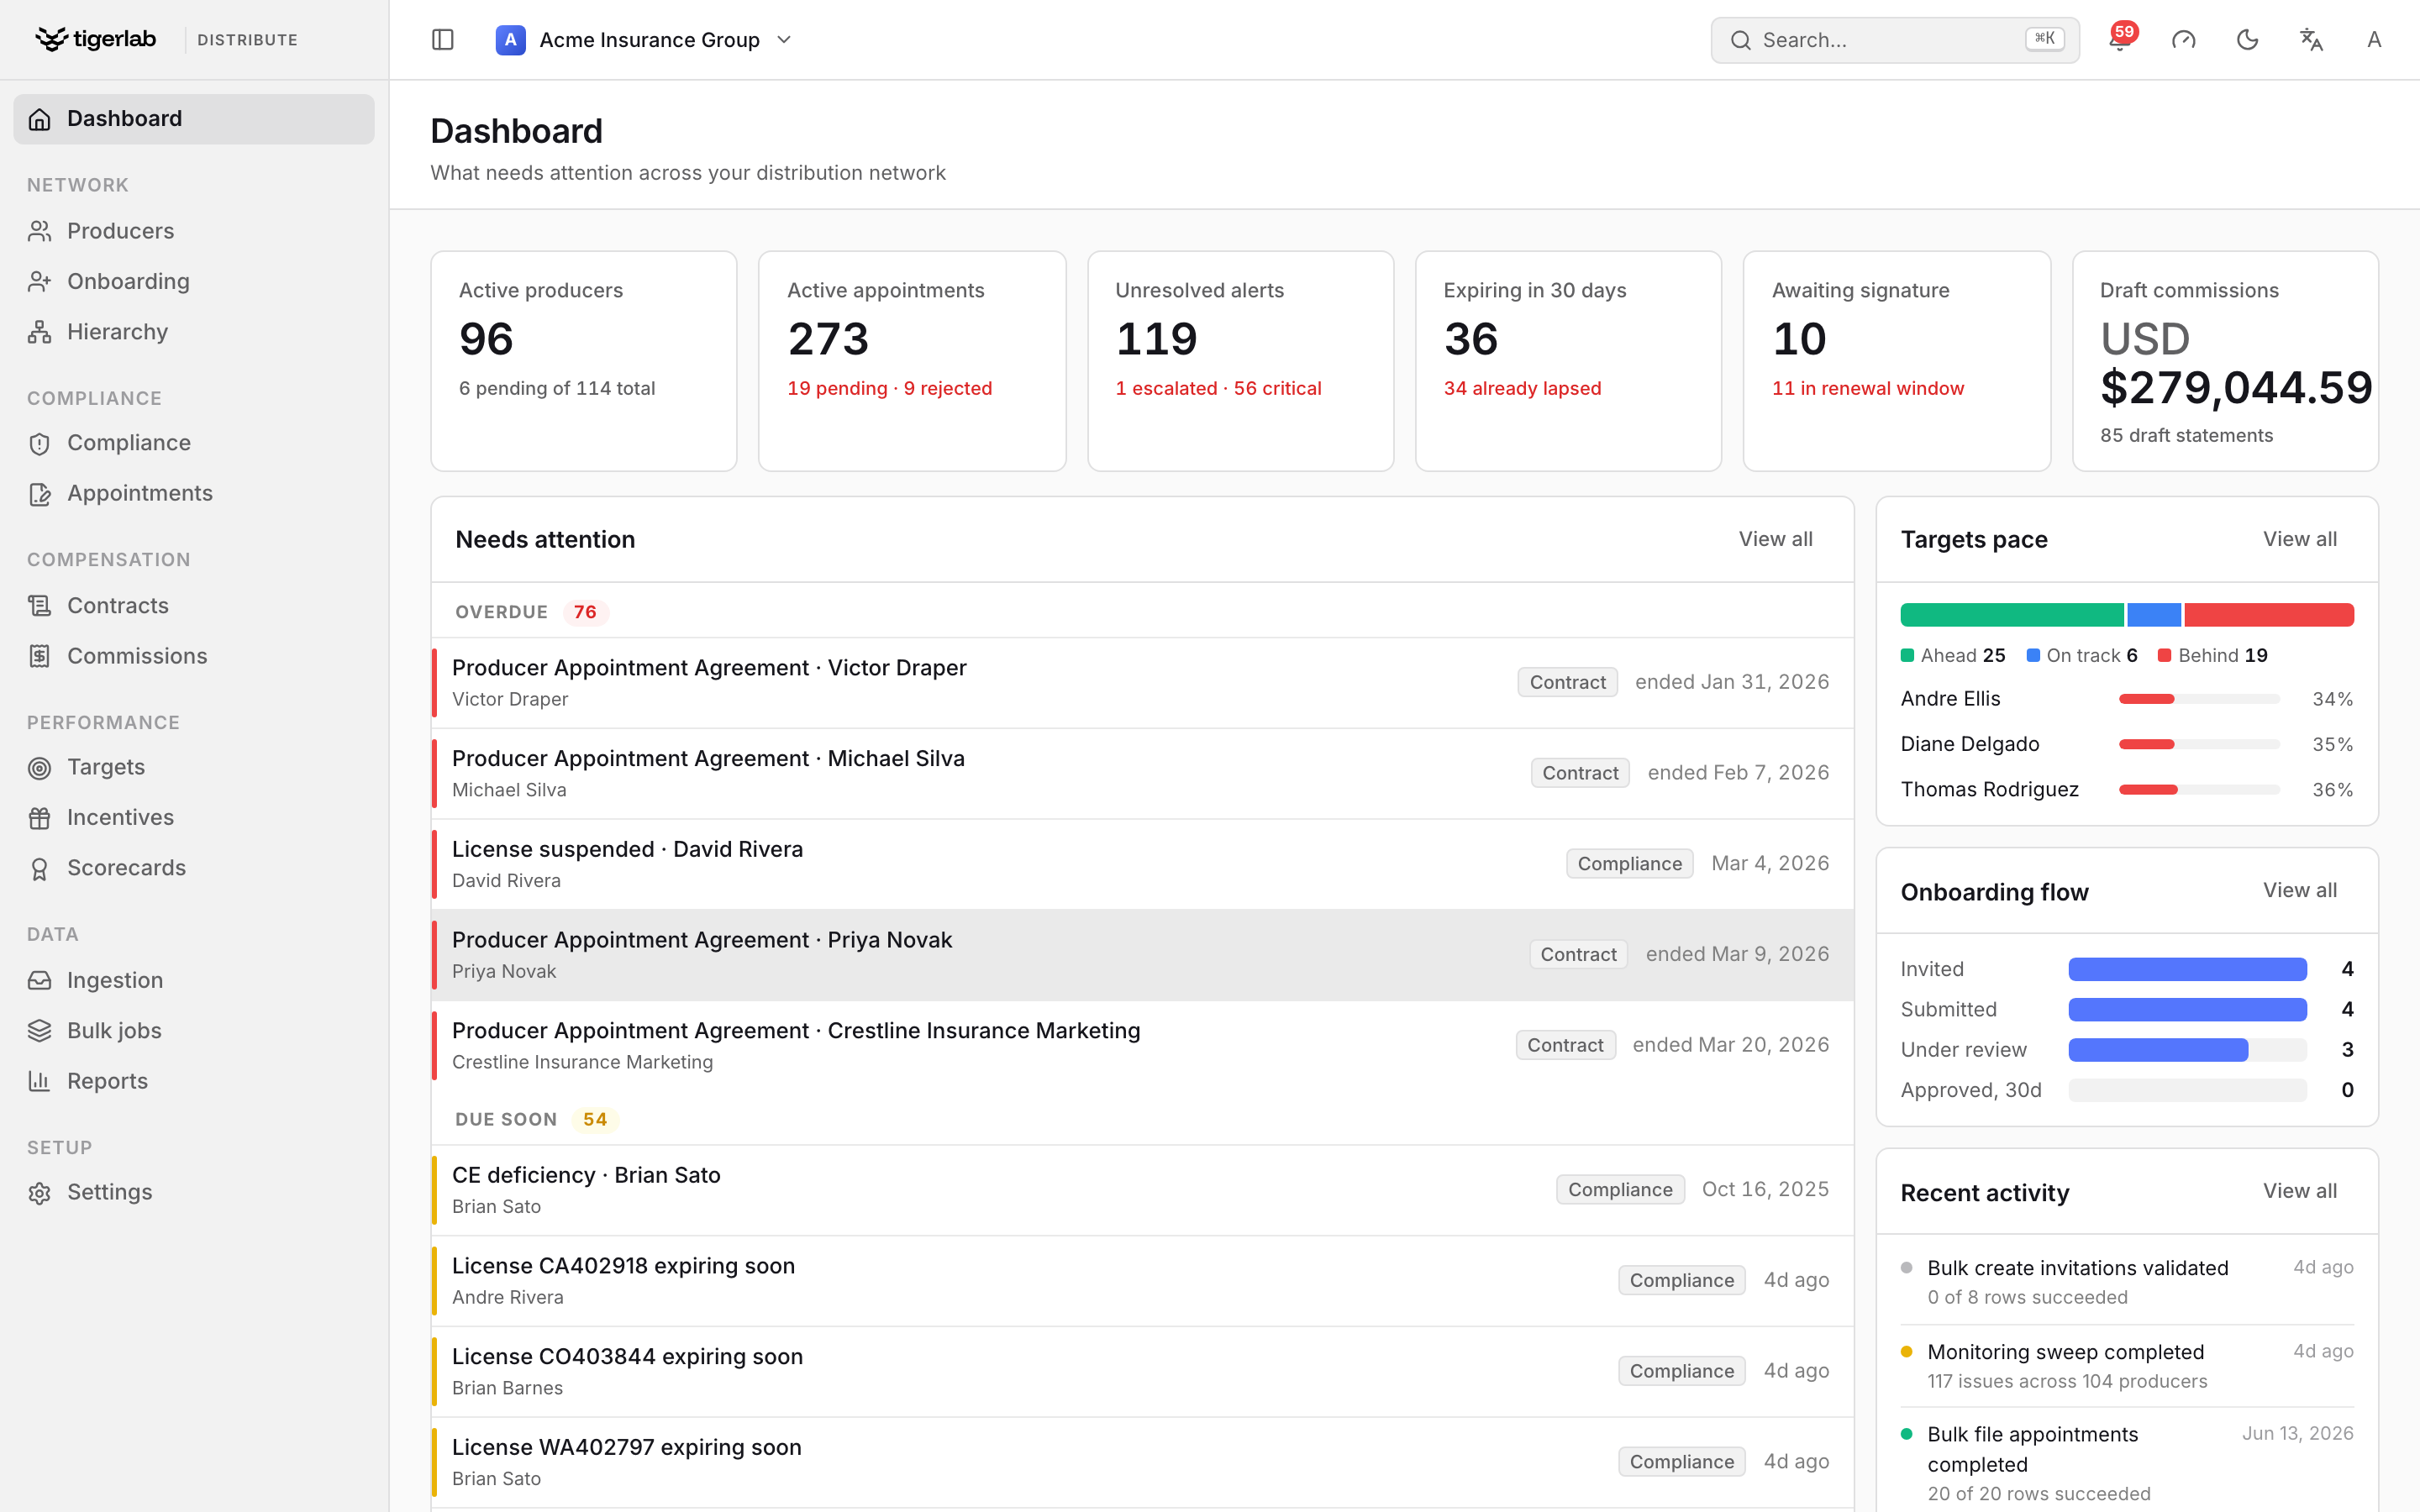2420x1512 pixels.
Task: Click the Onboarding add-user icon
Action: tap(40, 282)
